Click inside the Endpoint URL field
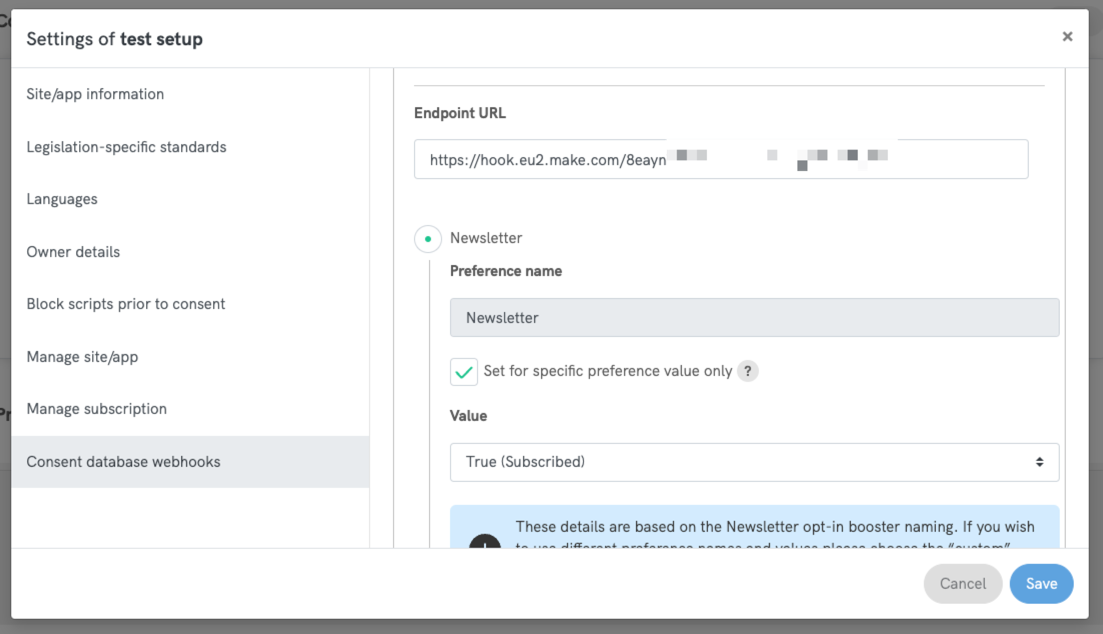The width and height of the screenshot is (1103, 634). click(720, 159)
